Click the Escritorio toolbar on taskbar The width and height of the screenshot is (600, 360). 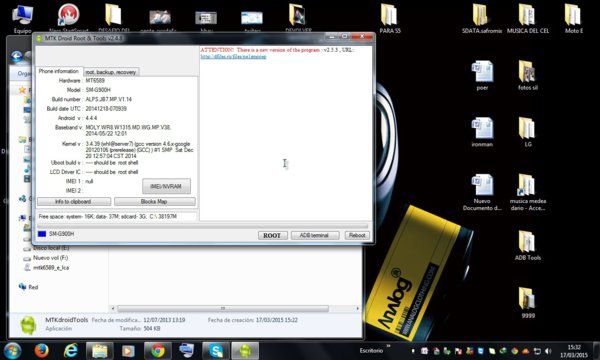(371, 350)
